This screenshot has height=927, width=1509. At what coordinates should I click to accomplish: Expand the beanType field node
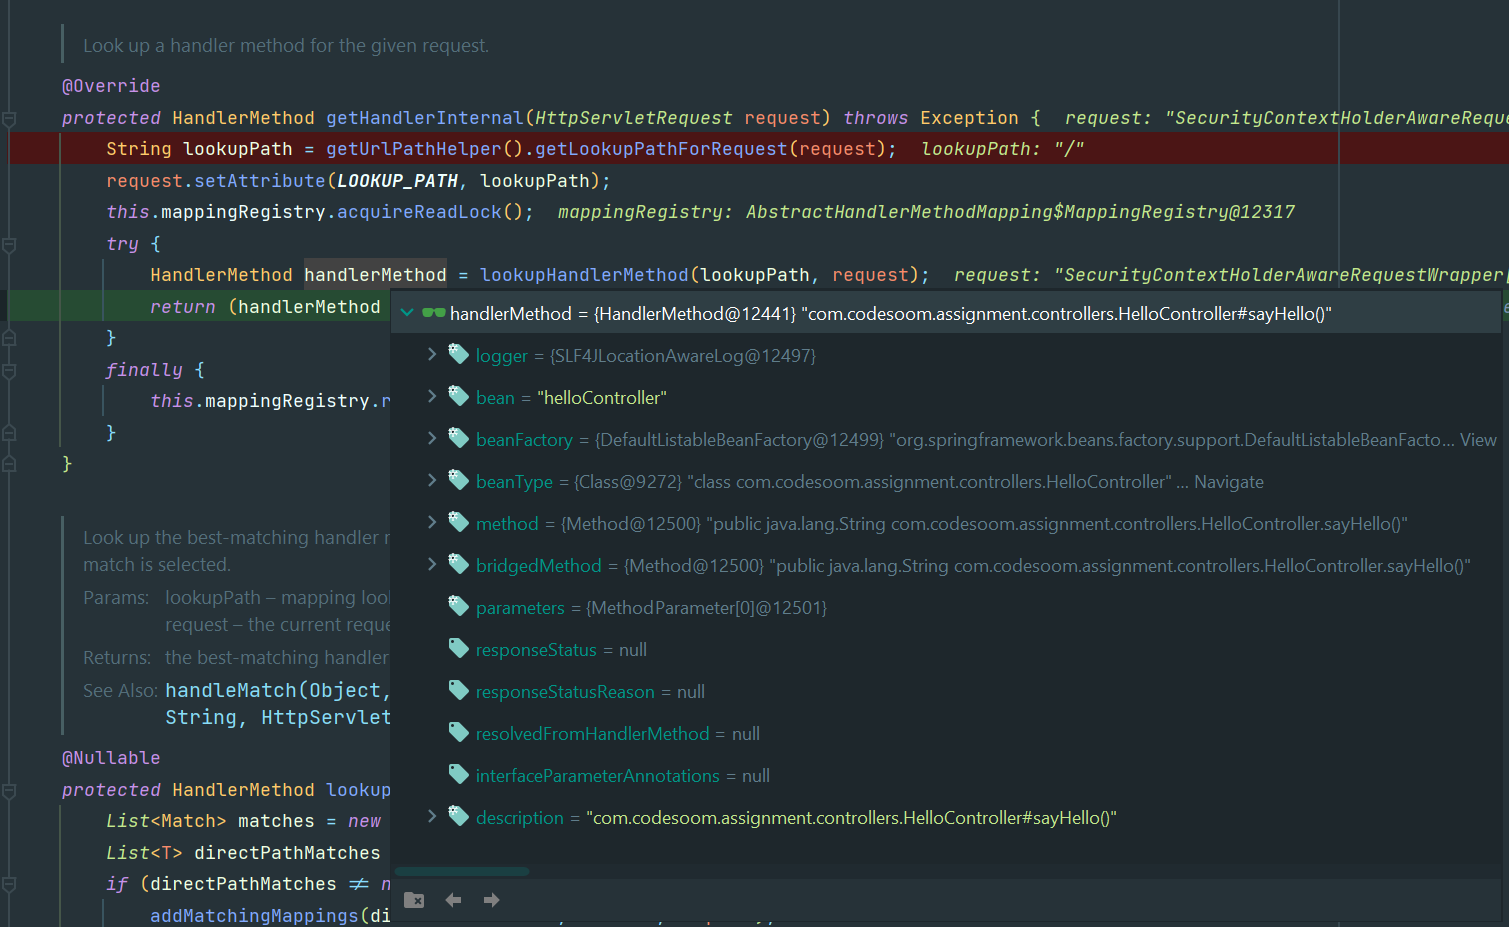tap(432, 480)
